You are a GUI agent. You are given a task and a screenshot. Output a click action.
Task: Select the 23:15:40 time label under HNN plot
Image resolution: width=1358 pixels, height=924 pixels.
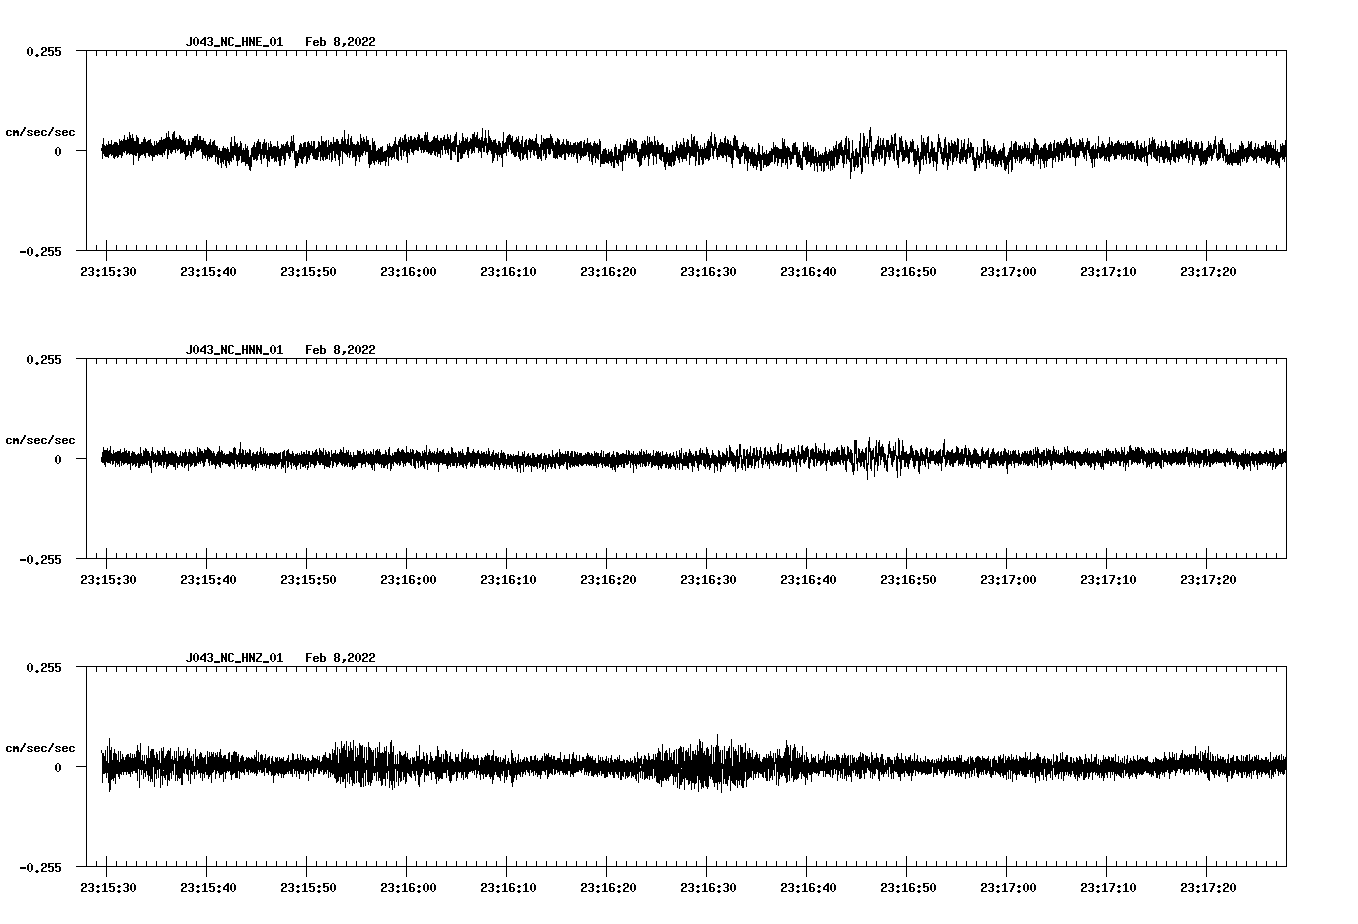[207, 580]
